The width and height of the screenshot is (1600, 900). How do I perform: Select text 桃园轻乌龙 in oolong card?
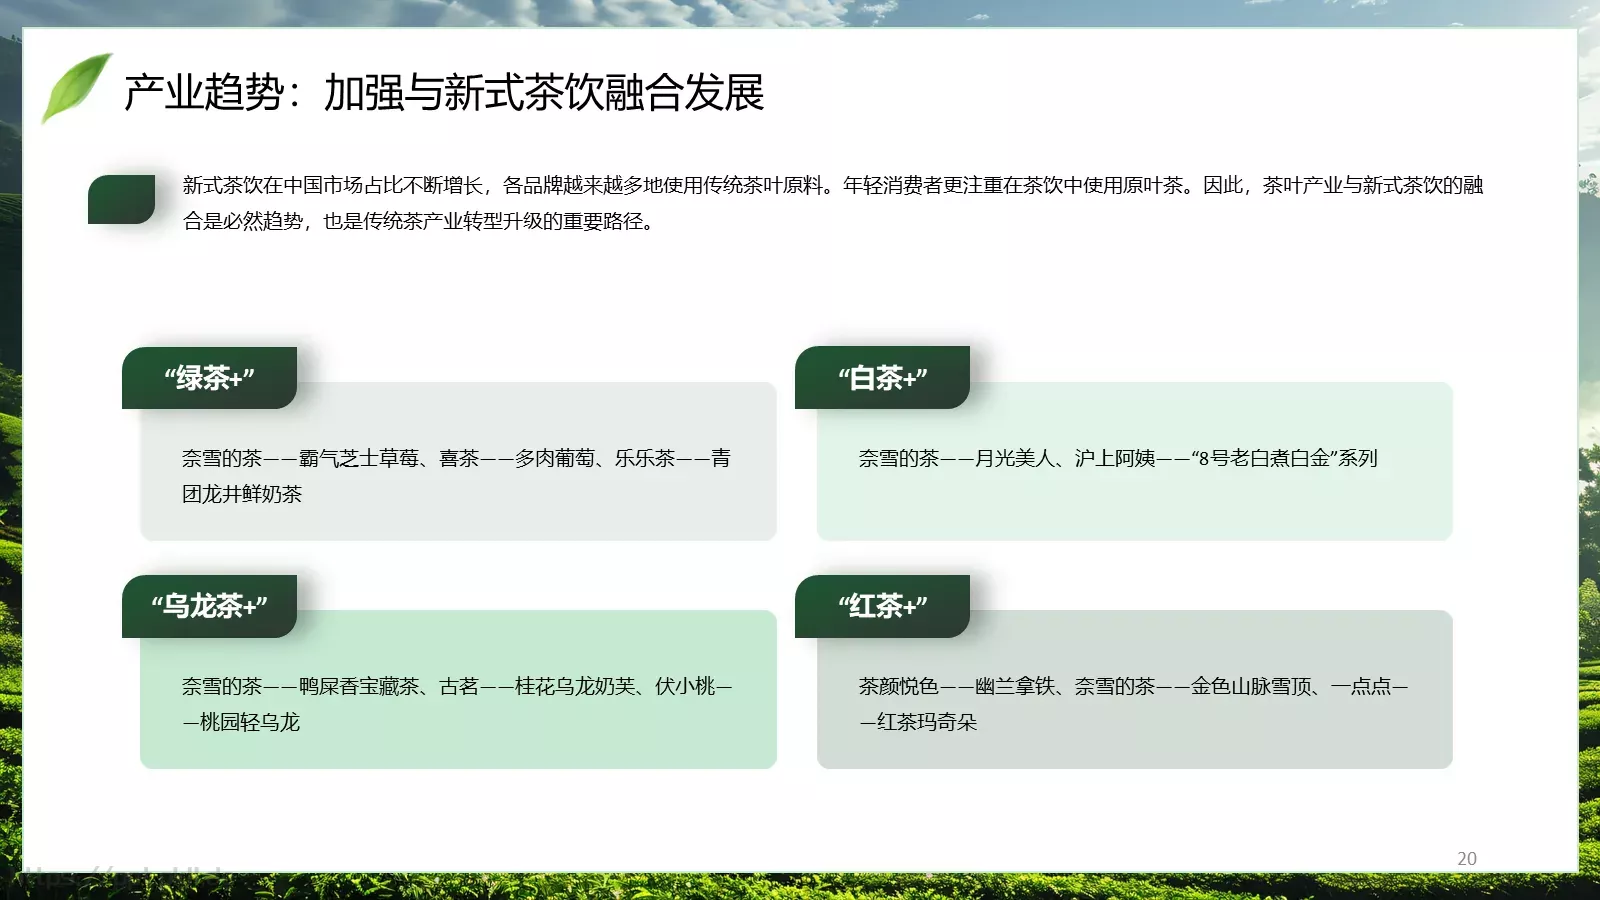pos(250,722)
